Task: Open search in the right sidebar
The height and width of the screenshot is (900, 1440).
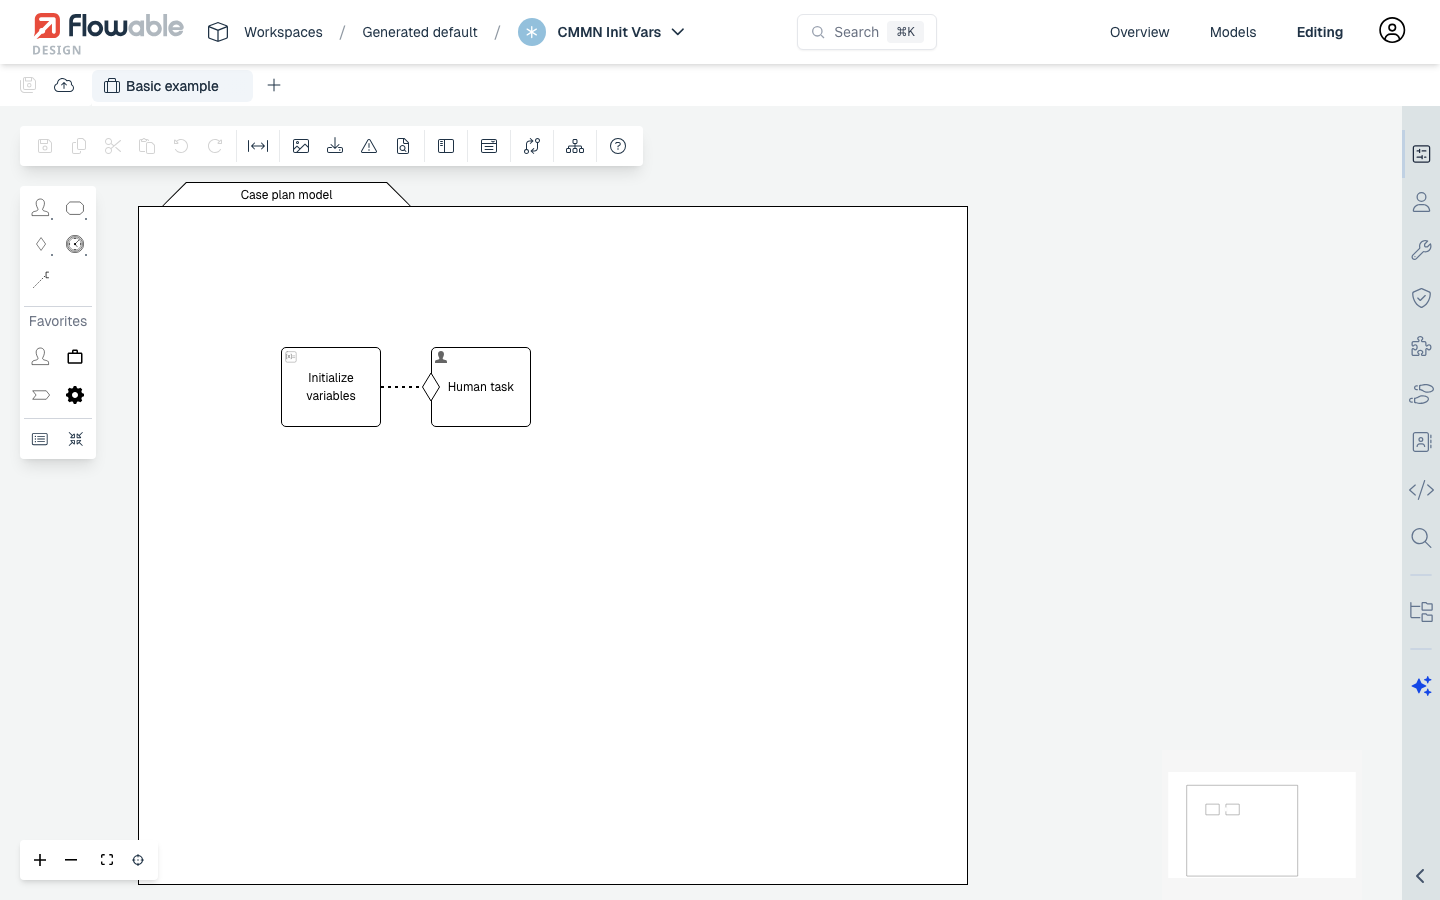Action: pyautogui.click(x=1421, y=538)
